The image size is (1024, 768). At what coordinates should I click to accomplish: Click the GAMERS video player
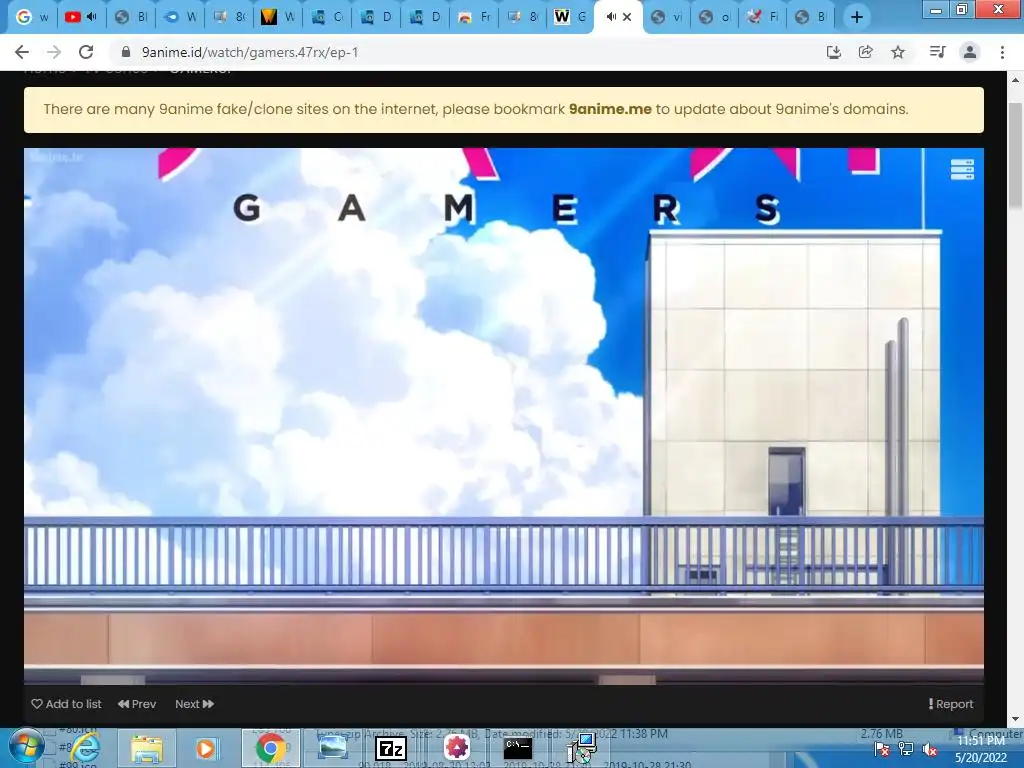pyautogui.click(x=504, y=416)
